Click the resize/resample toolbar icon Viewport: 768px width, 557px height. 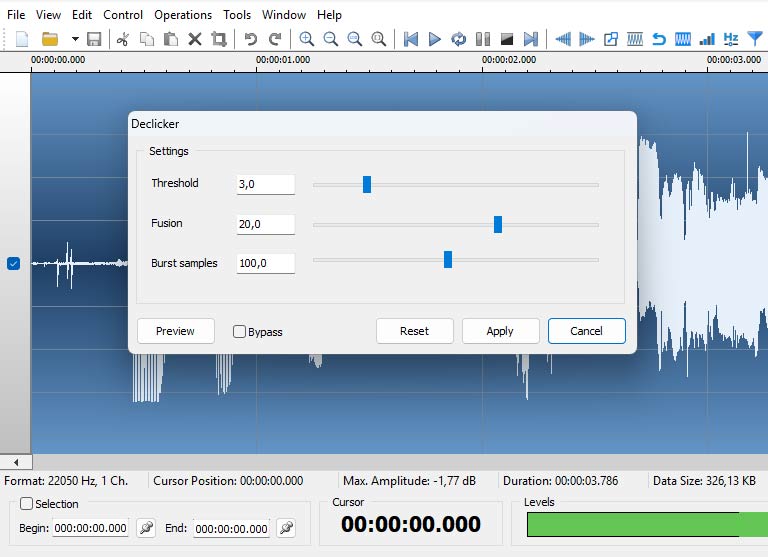tap(611, 39)
